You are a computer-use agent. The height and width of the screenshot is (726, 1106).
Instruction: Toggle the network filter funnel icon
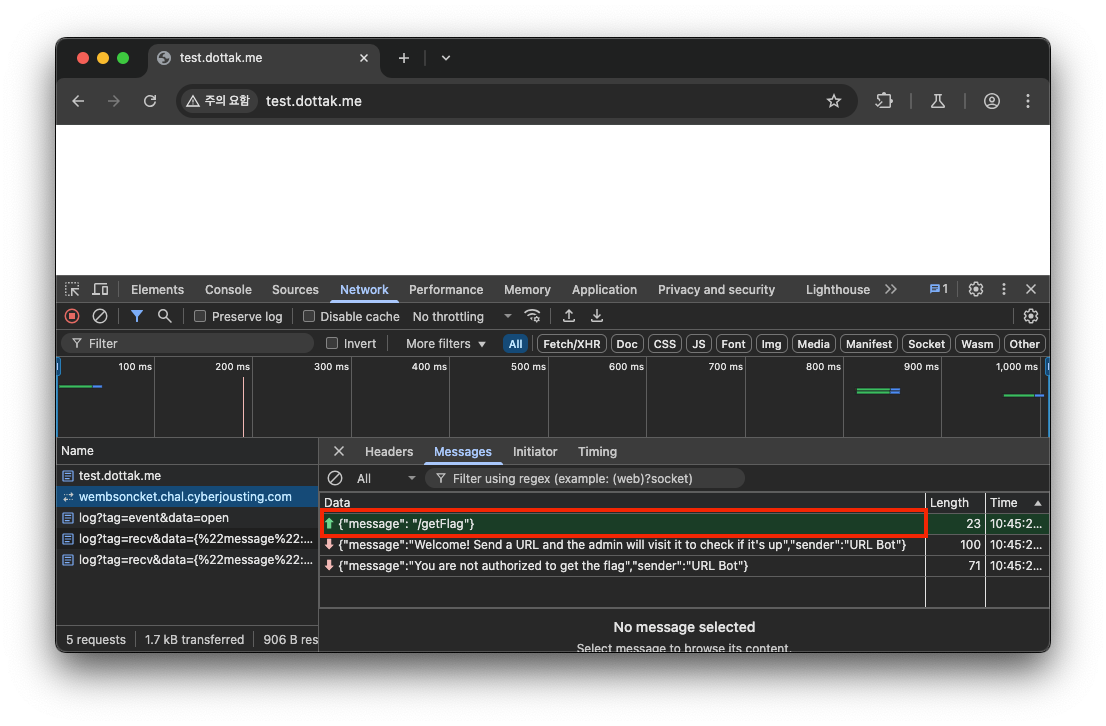pyautogui.click(x=137, y=316)
